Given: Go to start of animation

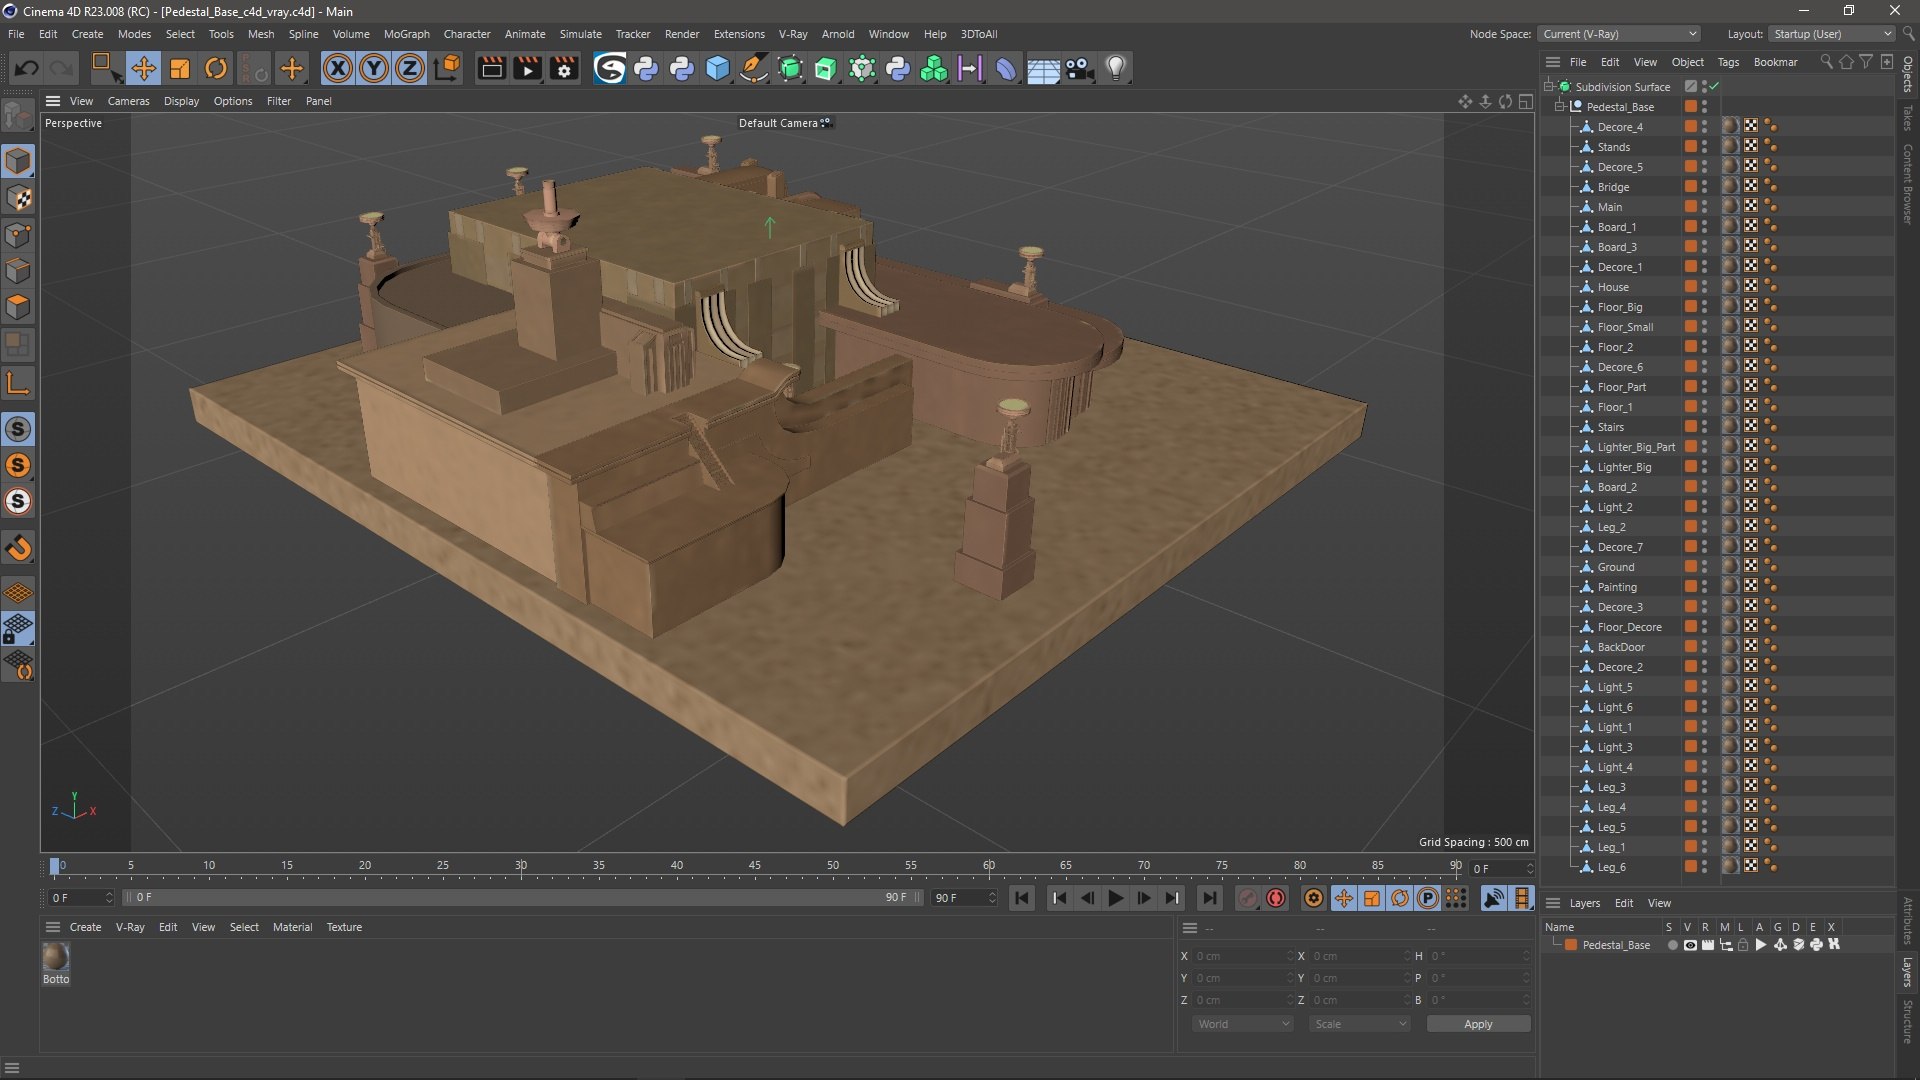Looking at the screenshot, I should click(x=1021, y=898).
